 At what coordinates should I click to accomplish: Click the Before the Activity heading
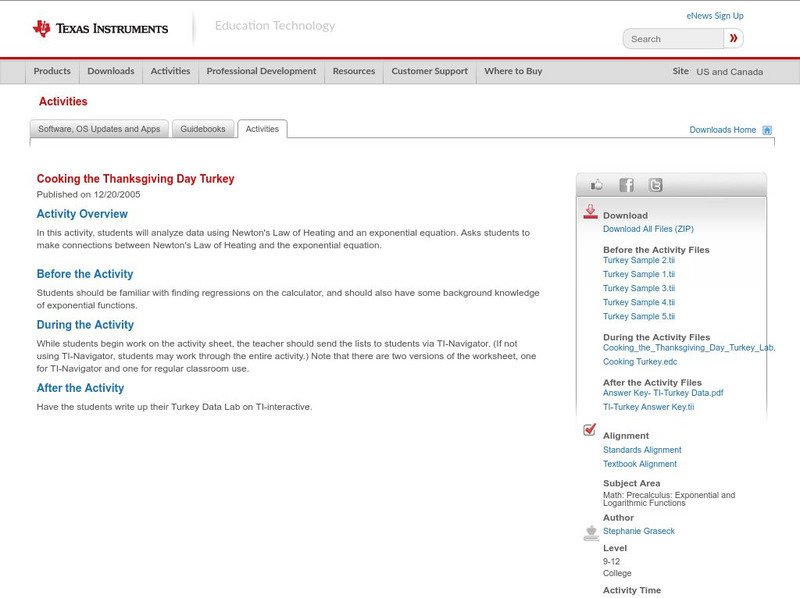click(85, 274)
